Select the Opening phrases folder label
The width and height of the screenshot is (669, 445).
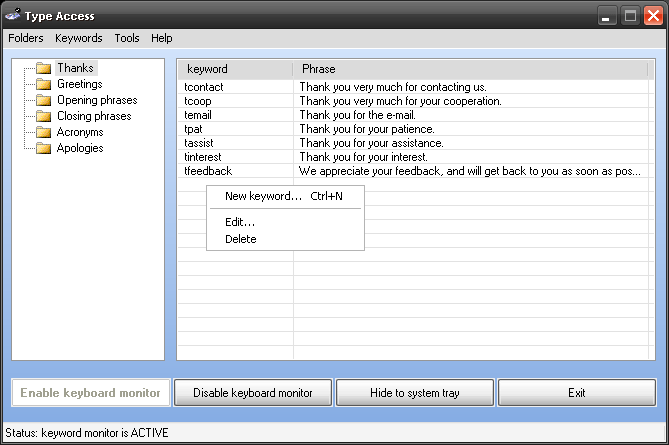coord(97,100)
